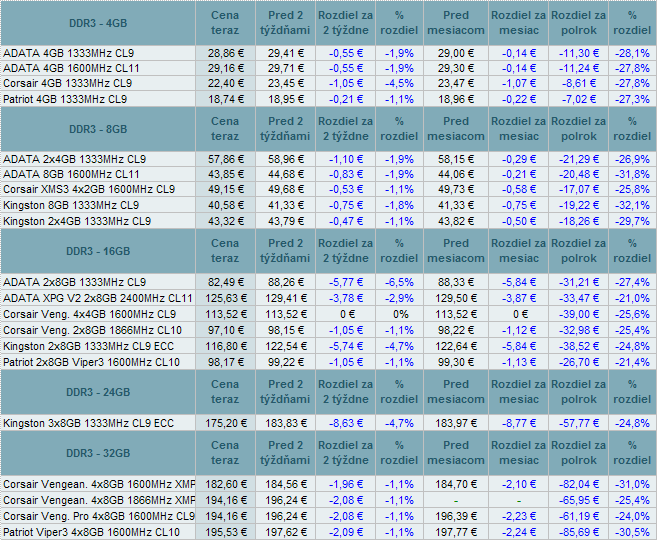Click ADATA 4GB 1600MHz CL11 product name
The width and height of the screenshot is (657, 540).
(71, 68)
